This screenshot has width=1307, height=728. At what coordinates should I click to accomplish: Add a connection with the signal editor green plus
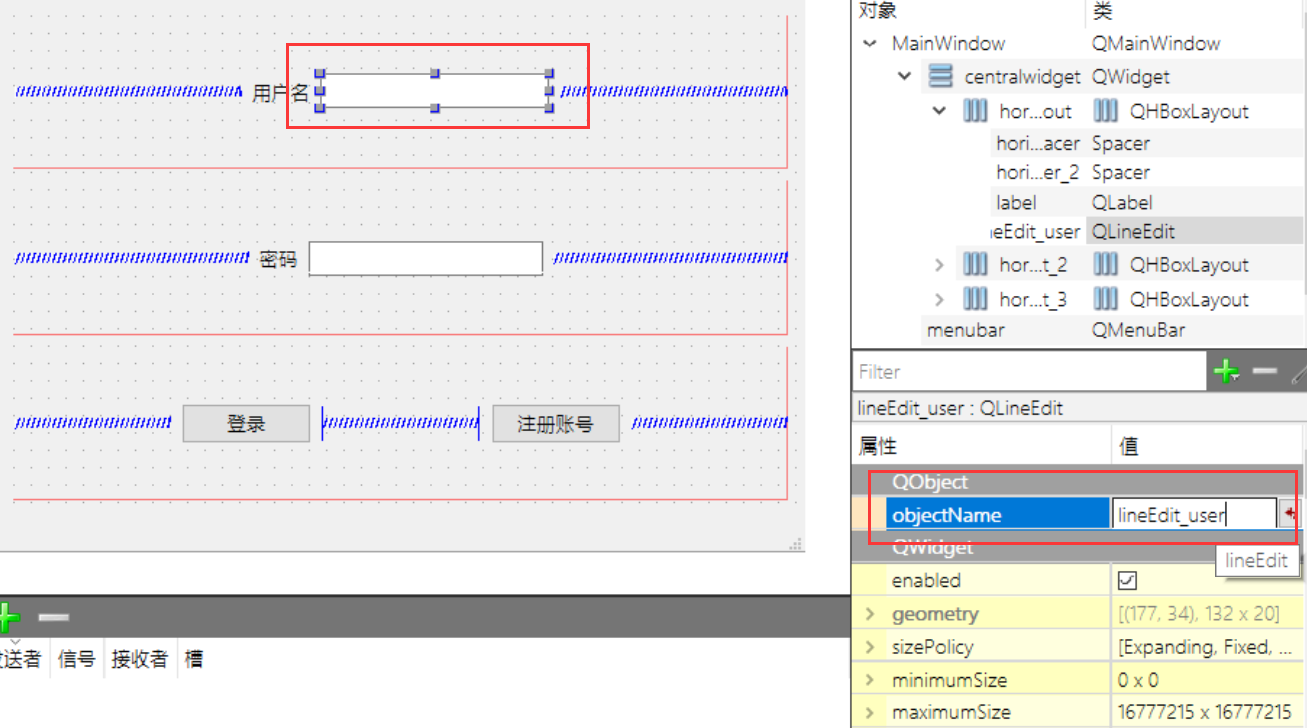coord(8,617)
